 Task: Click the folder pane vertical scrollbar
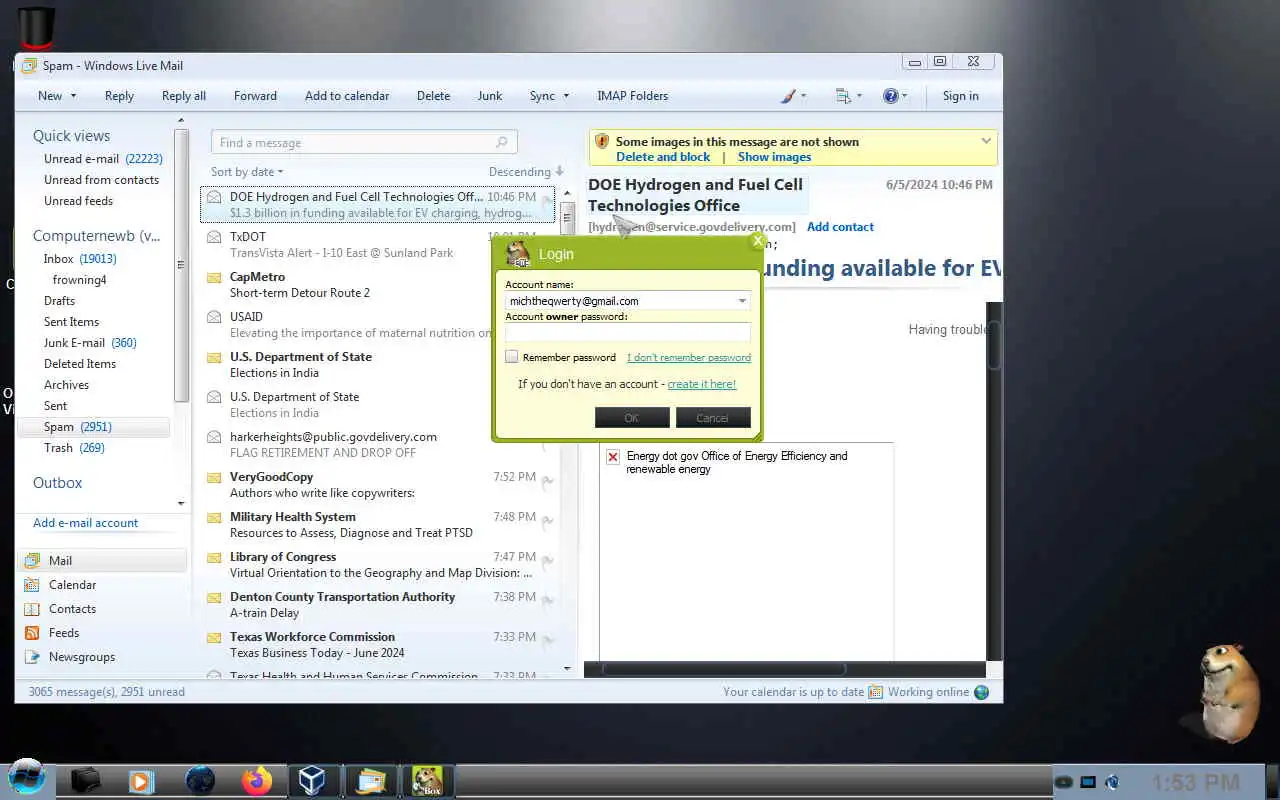[x=181, y=265]
